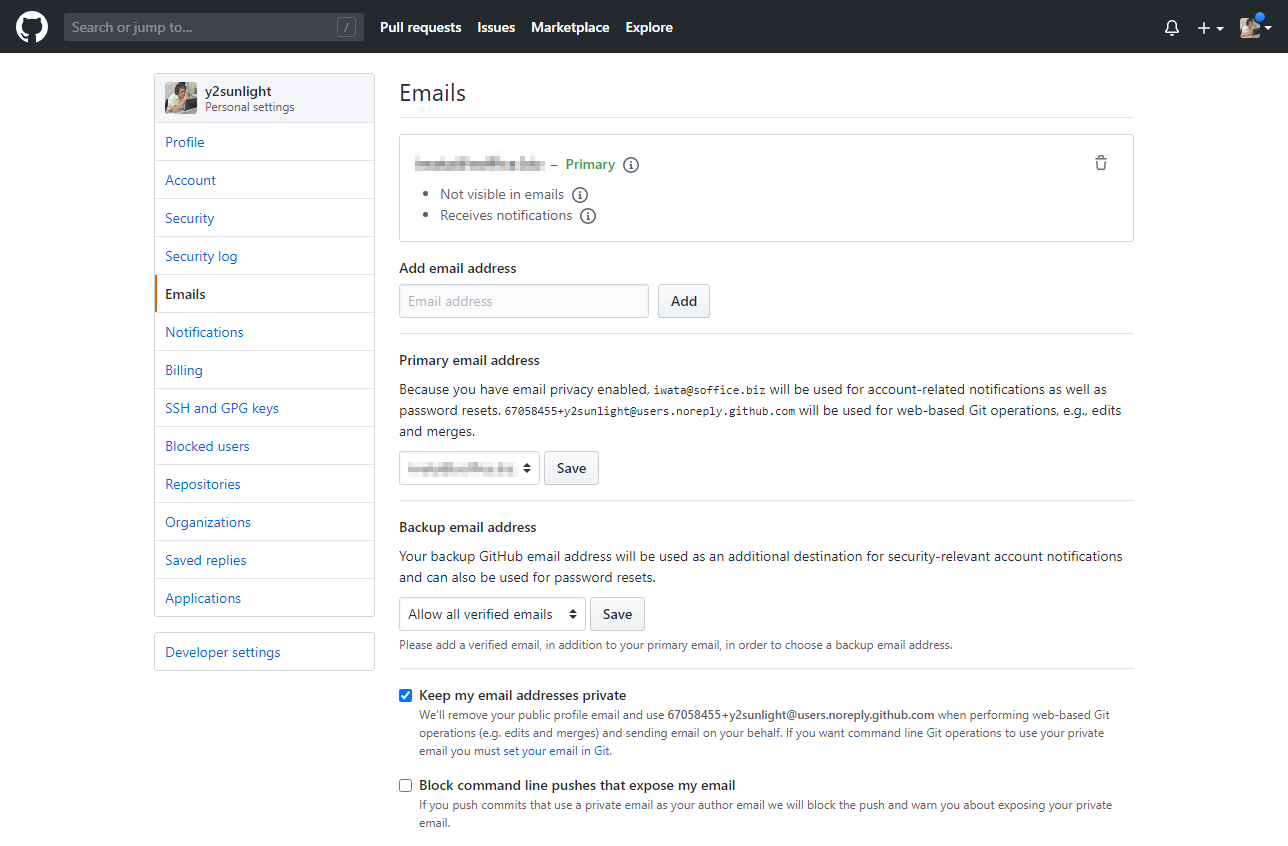Enable Block command line pushes checkbox
1288x846 pixels.
coord(406,786)
